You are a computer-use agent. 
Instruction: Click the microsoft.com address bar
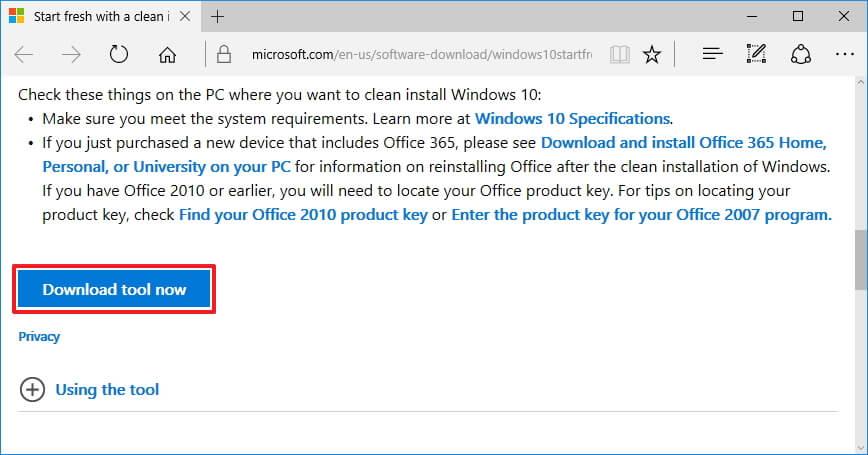421,54
